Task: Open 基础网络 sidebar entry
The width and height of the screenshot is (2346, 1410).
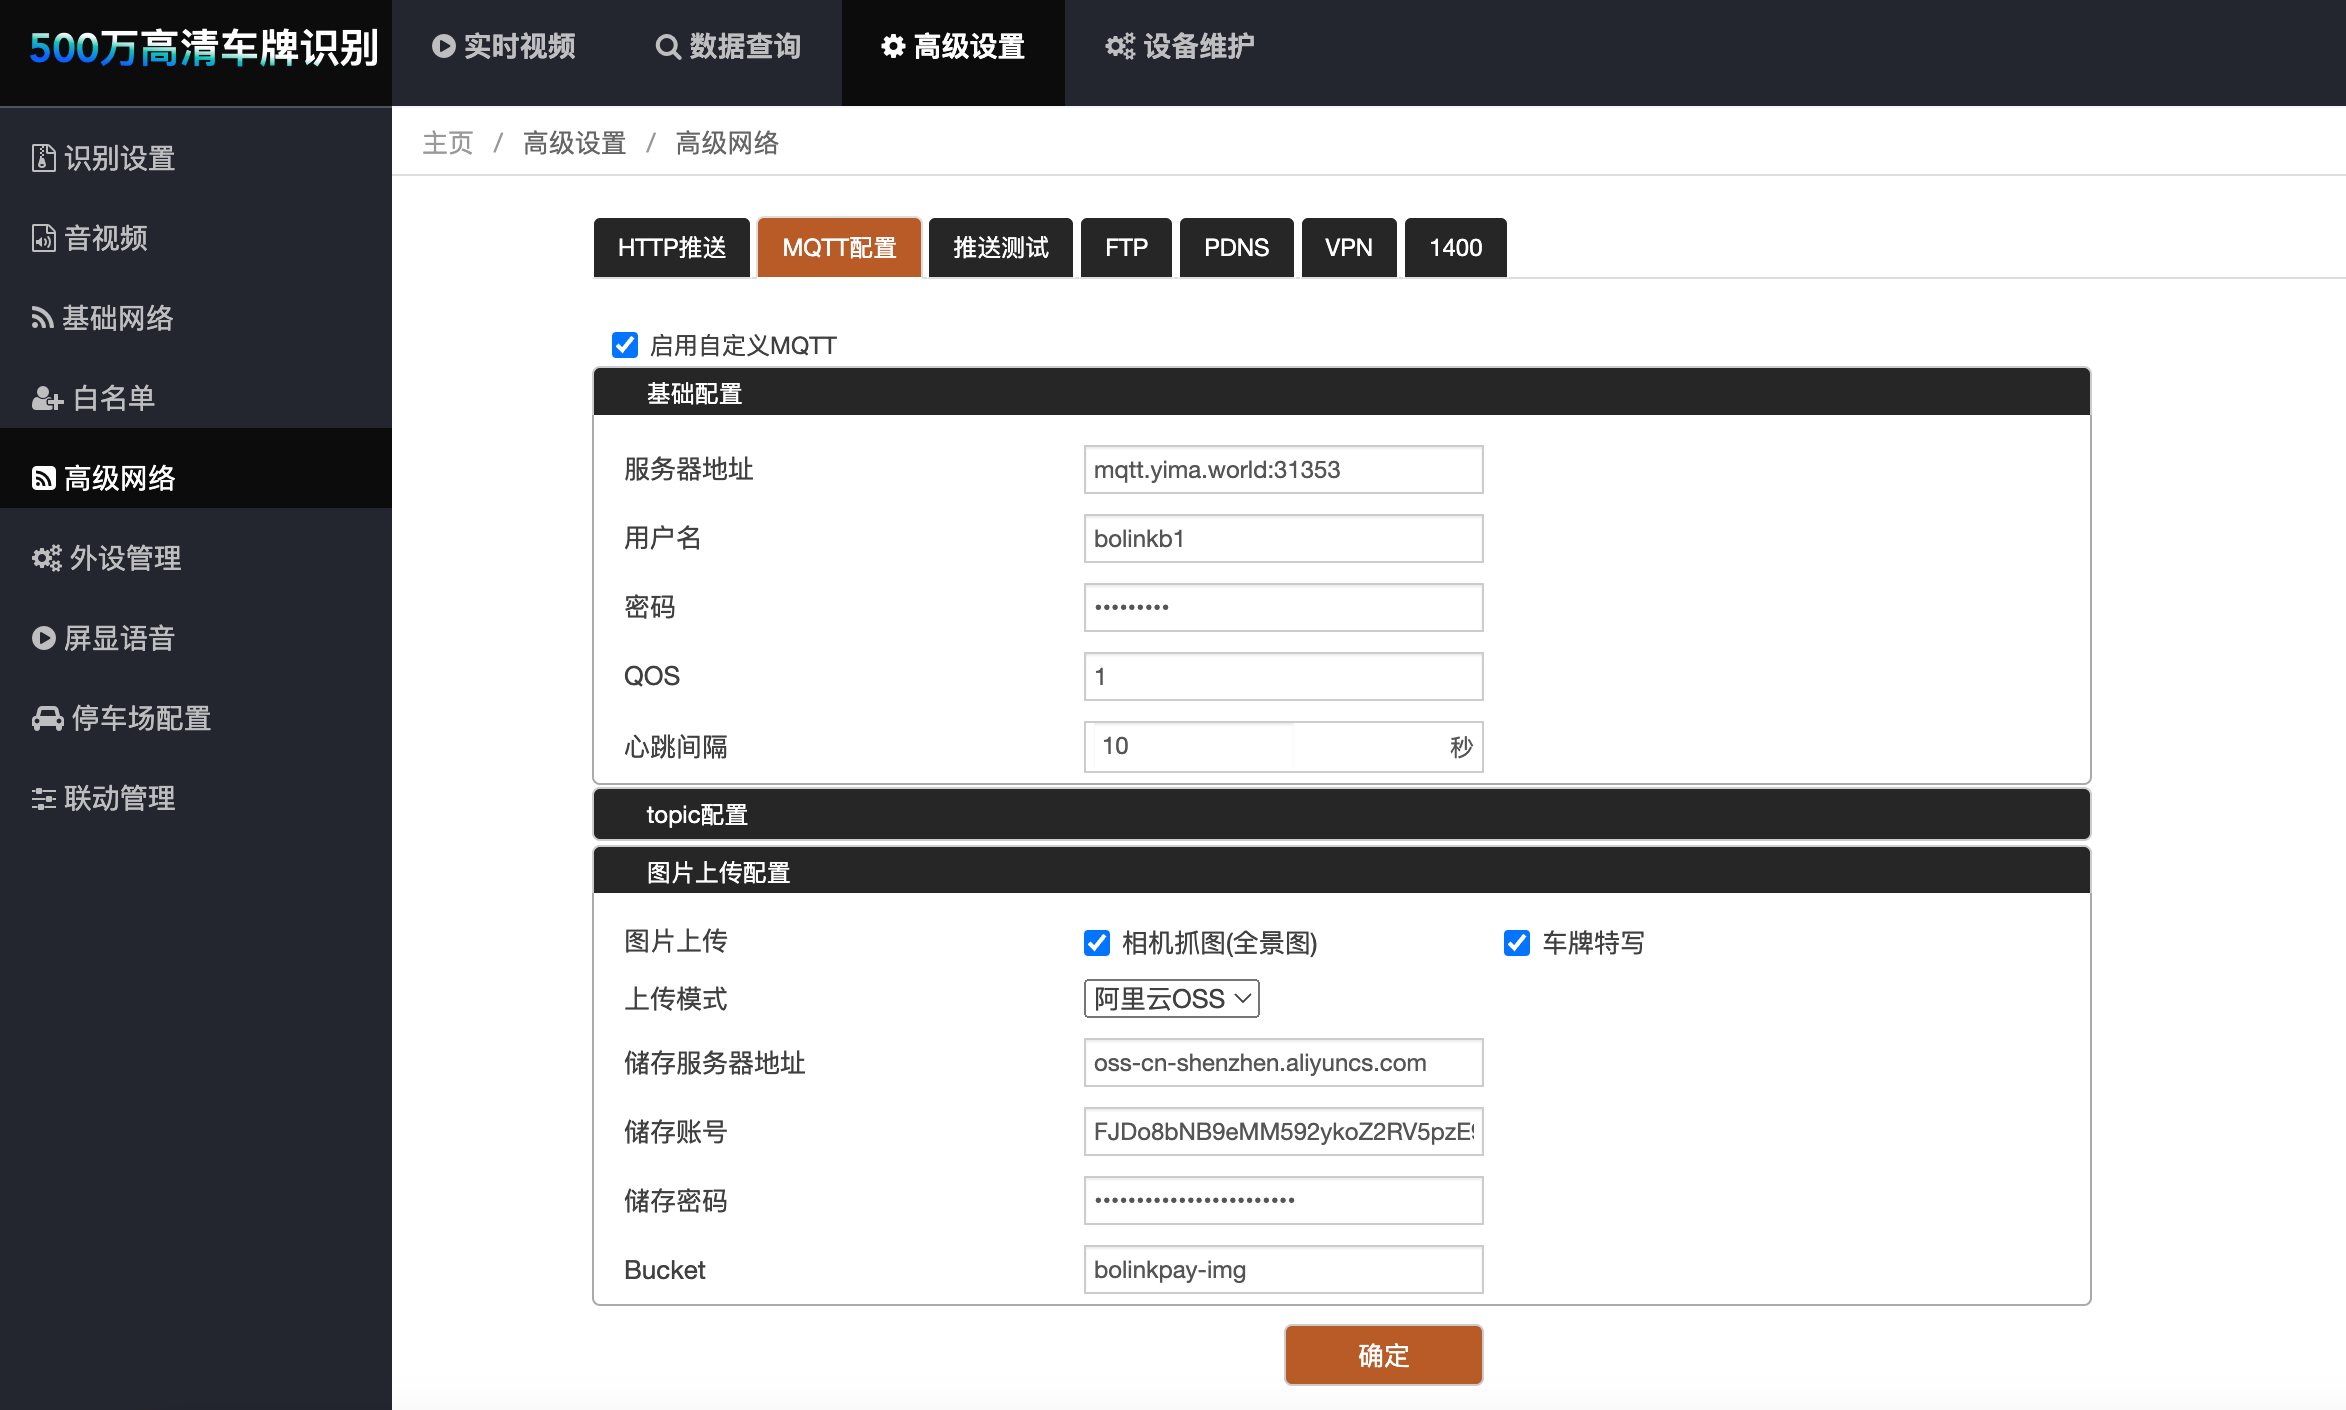Action: [196, 318]
